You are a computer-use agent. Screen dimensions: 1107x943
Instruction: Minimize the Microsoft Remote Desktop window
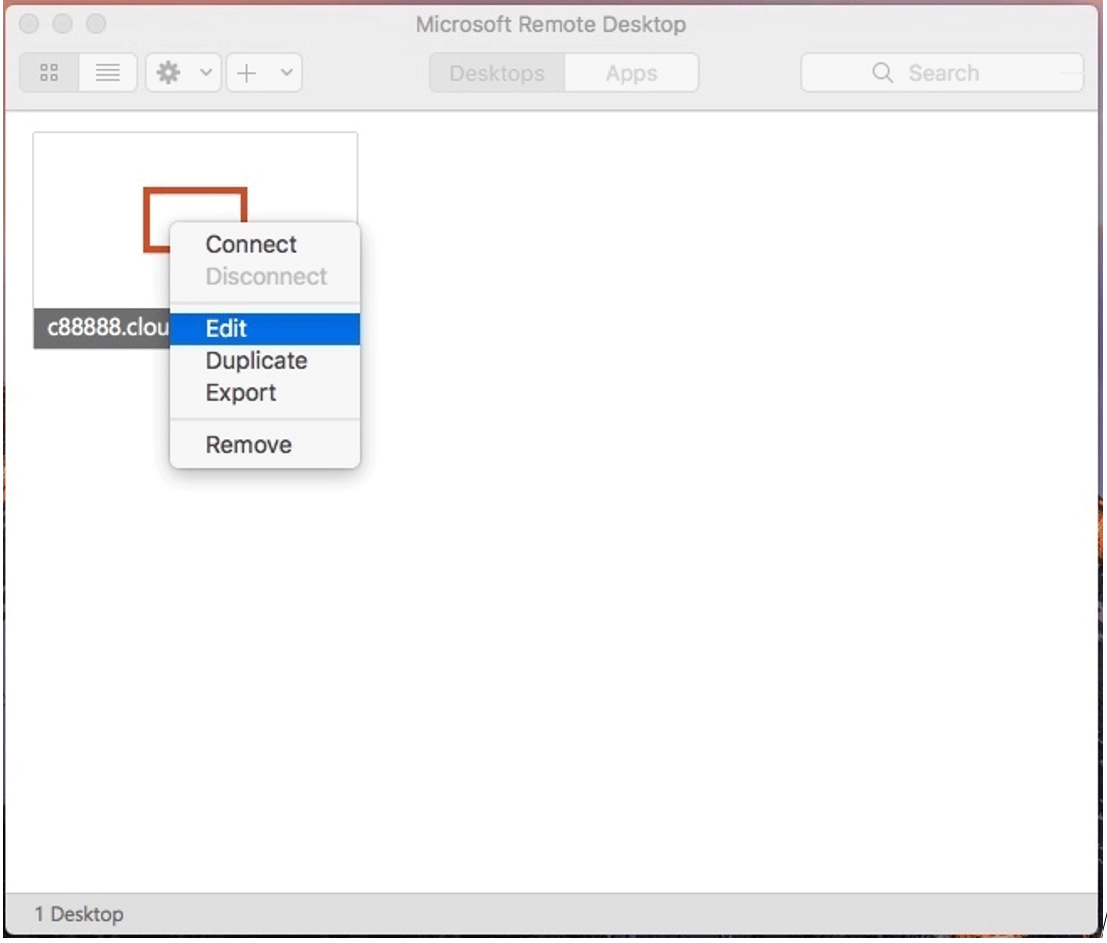(63, 24)
